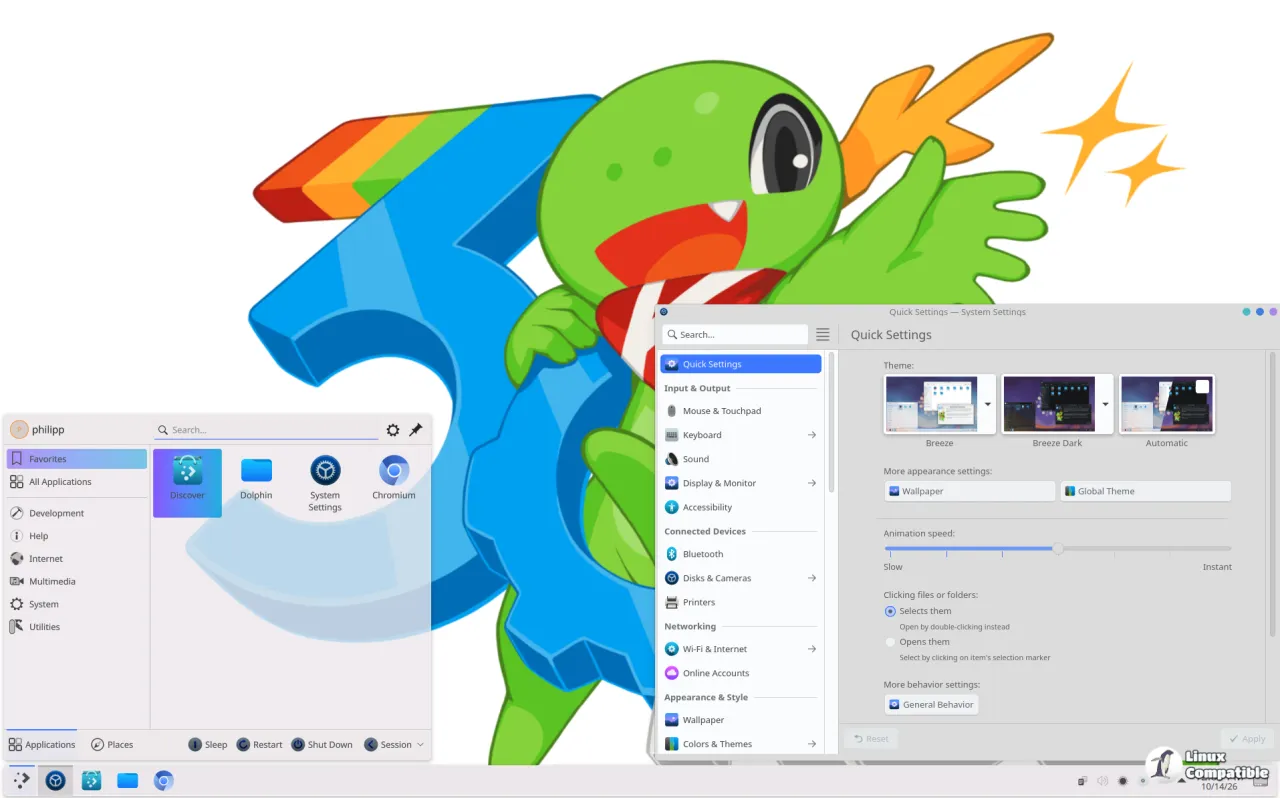The width and height of the screenshot is (1280, 798).
Task: Click the launcher search field
Action: [x=266, y=430]
